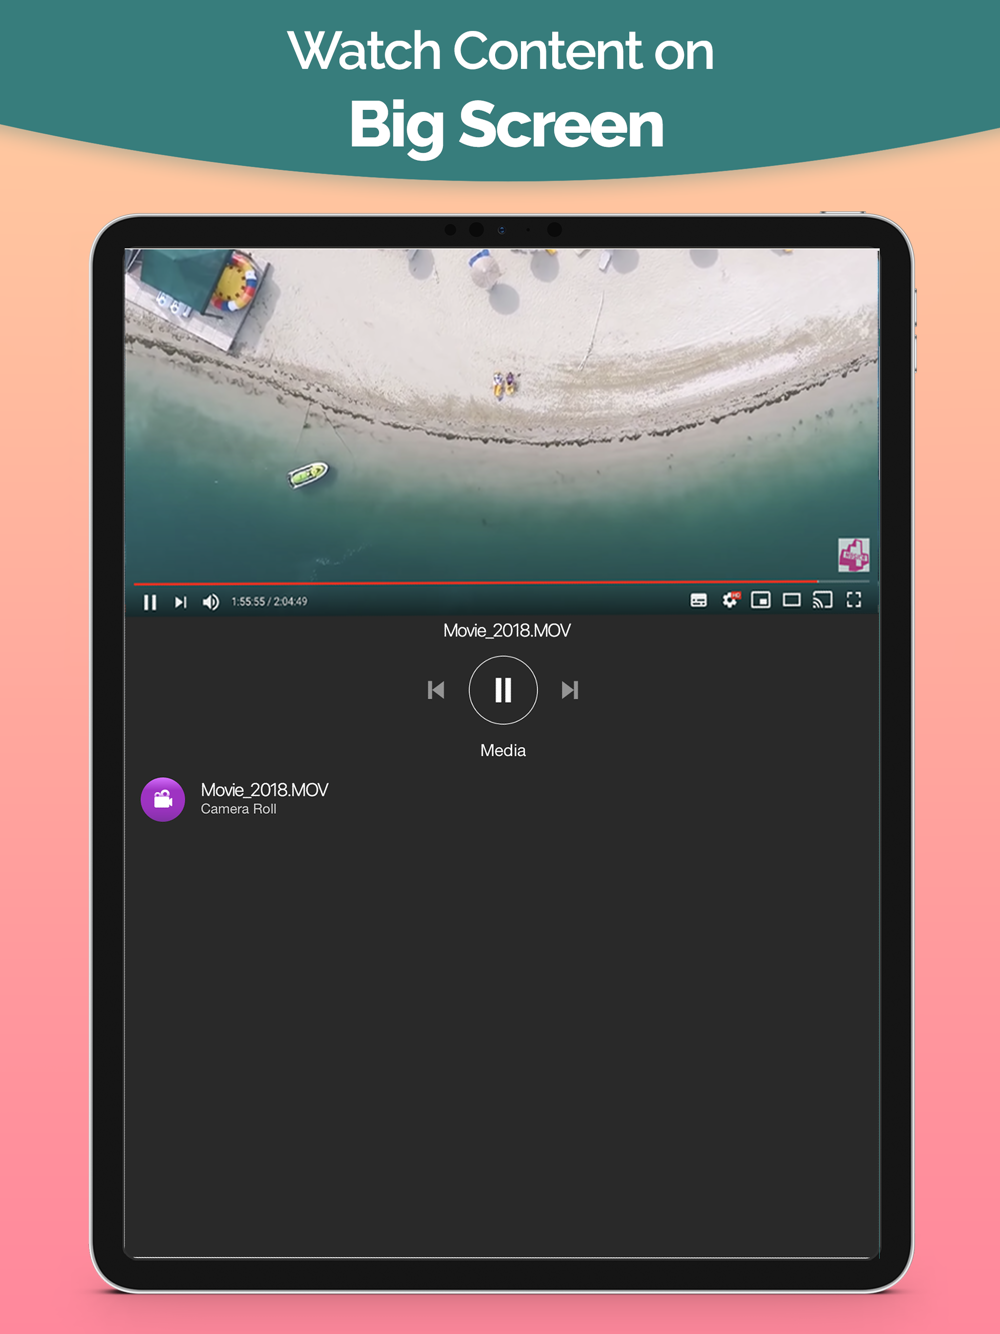Click the Movie_2018.MOV title above controls
Screen dimensions: 1000x1334
tap(507, 631)
